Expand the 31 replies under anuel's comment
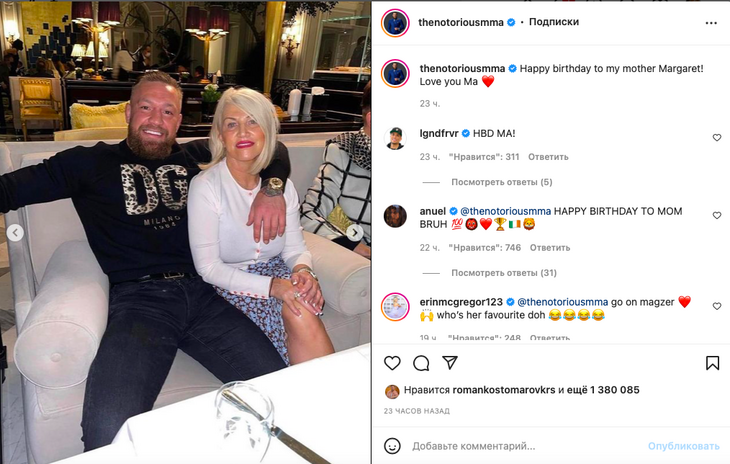This screenshot has width=730, height=464. (x=504, y=272)
